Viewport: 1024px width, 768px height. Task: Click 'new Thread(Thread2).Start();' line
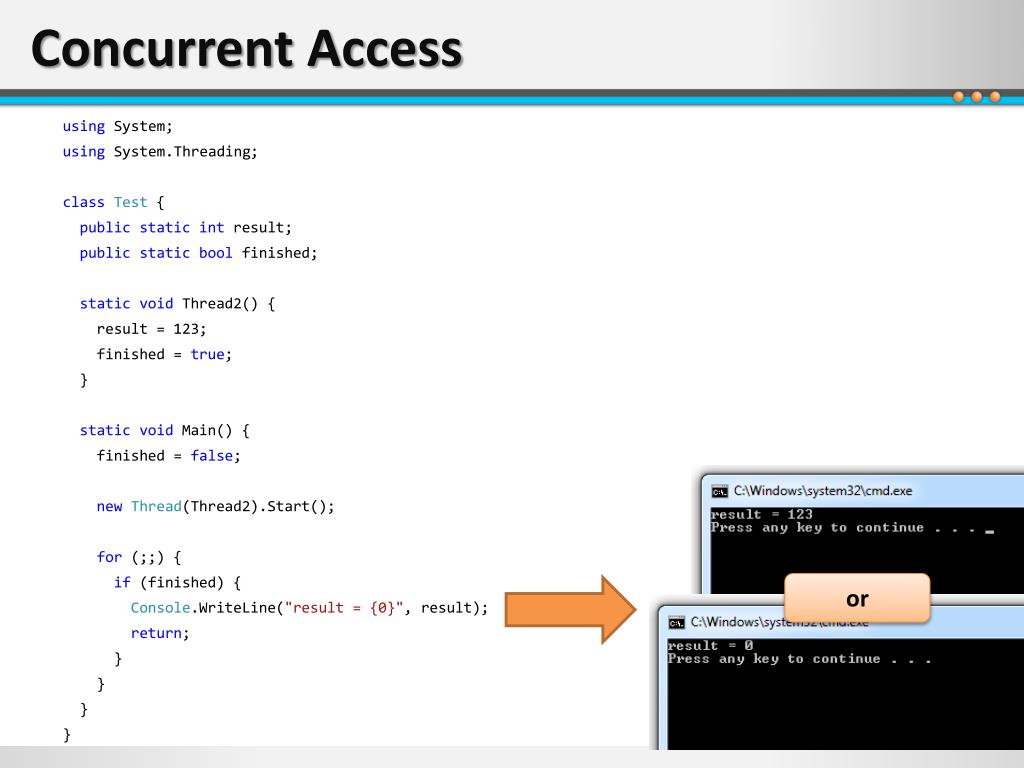pos(216,507)
